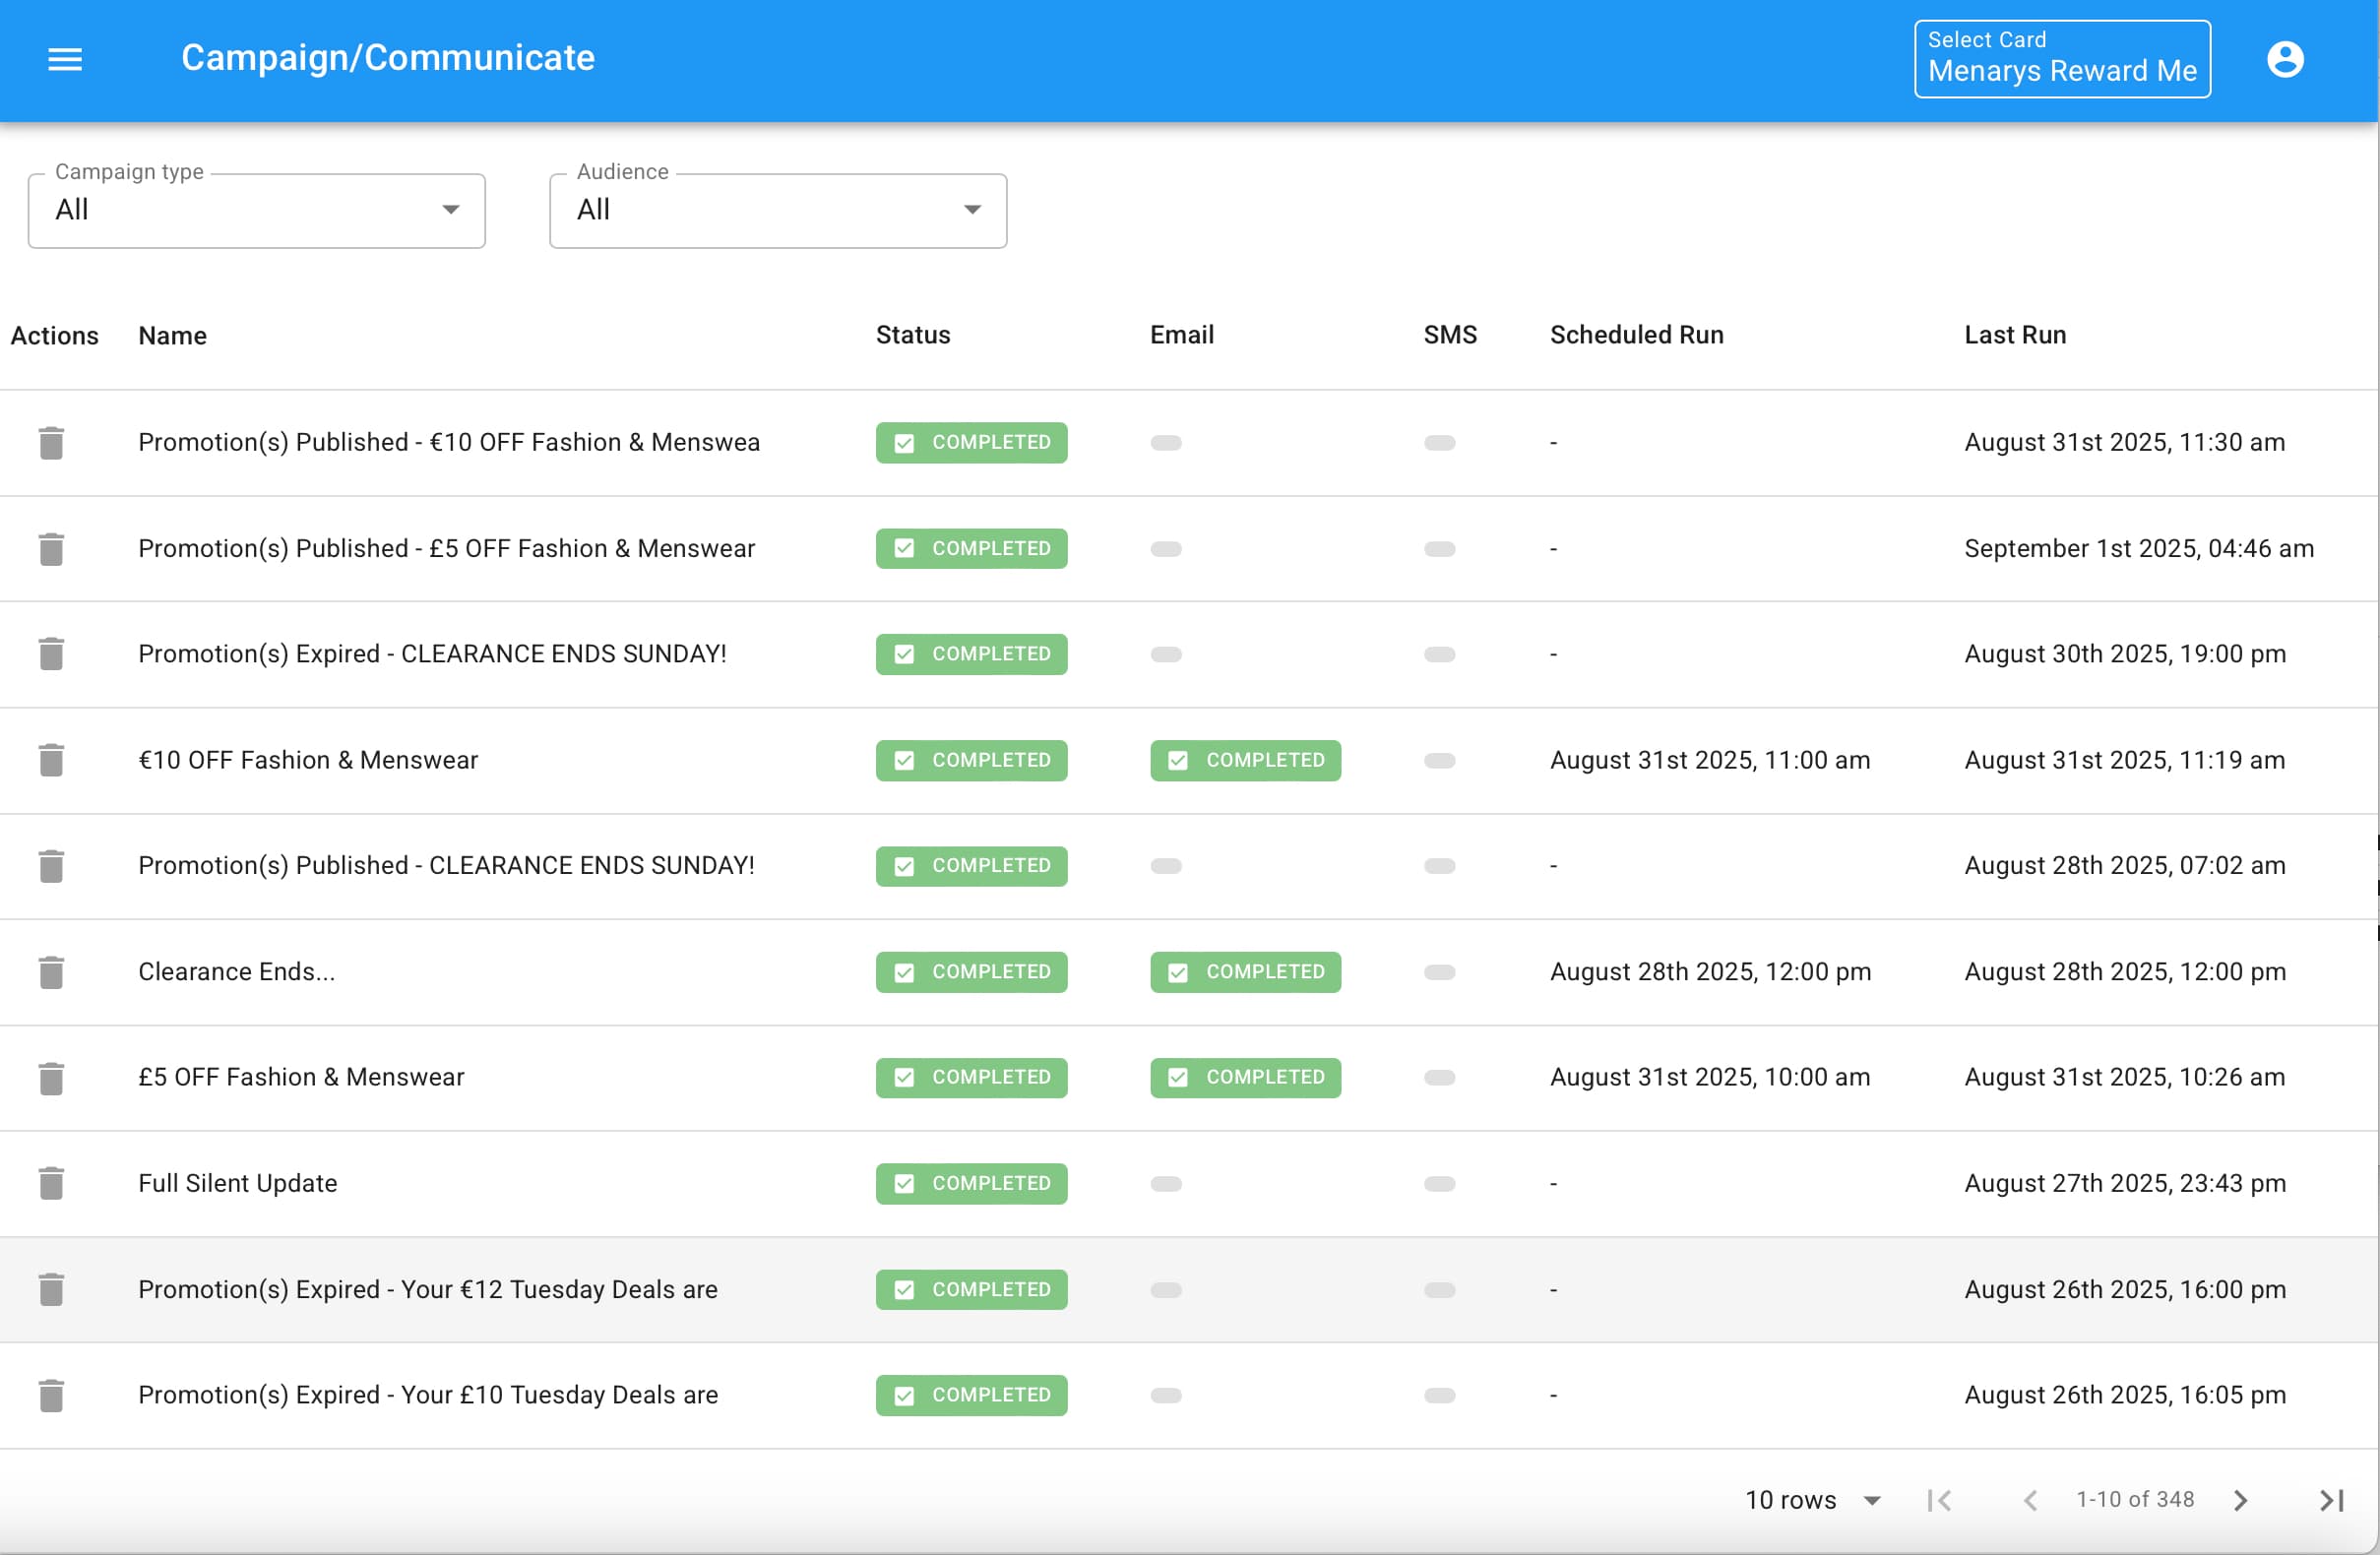Delete the £5 OFF Fashion & Menswear campaign
This screenshot has width=2380, height=1555.
coord(51,1078)
